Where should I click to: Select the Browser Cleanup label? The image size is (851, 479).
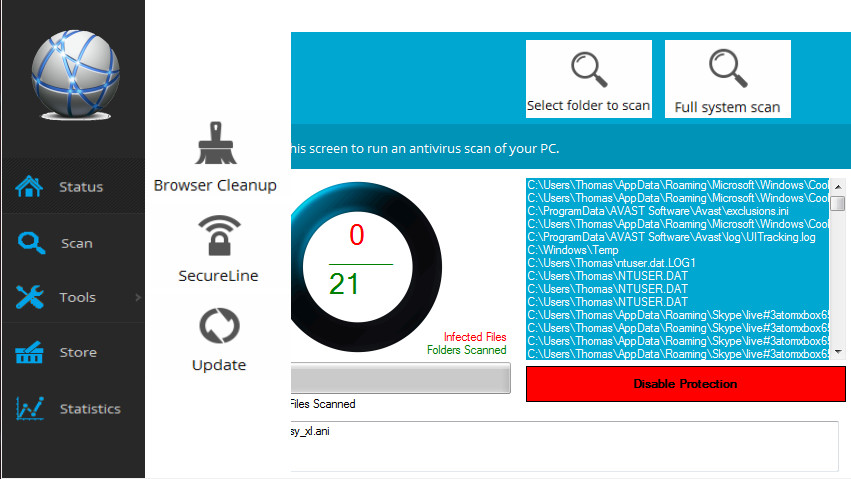click(x=215, y=186)
